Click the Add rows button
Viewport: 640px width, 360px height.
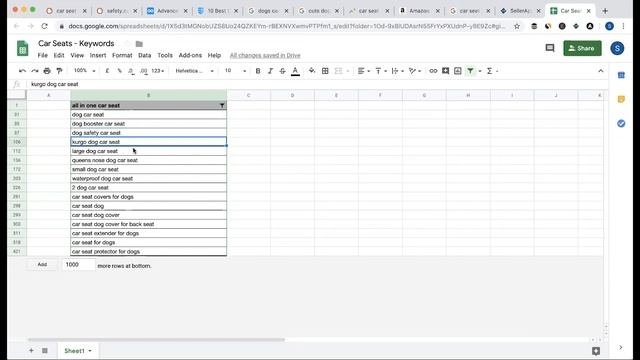pos(42,264)
